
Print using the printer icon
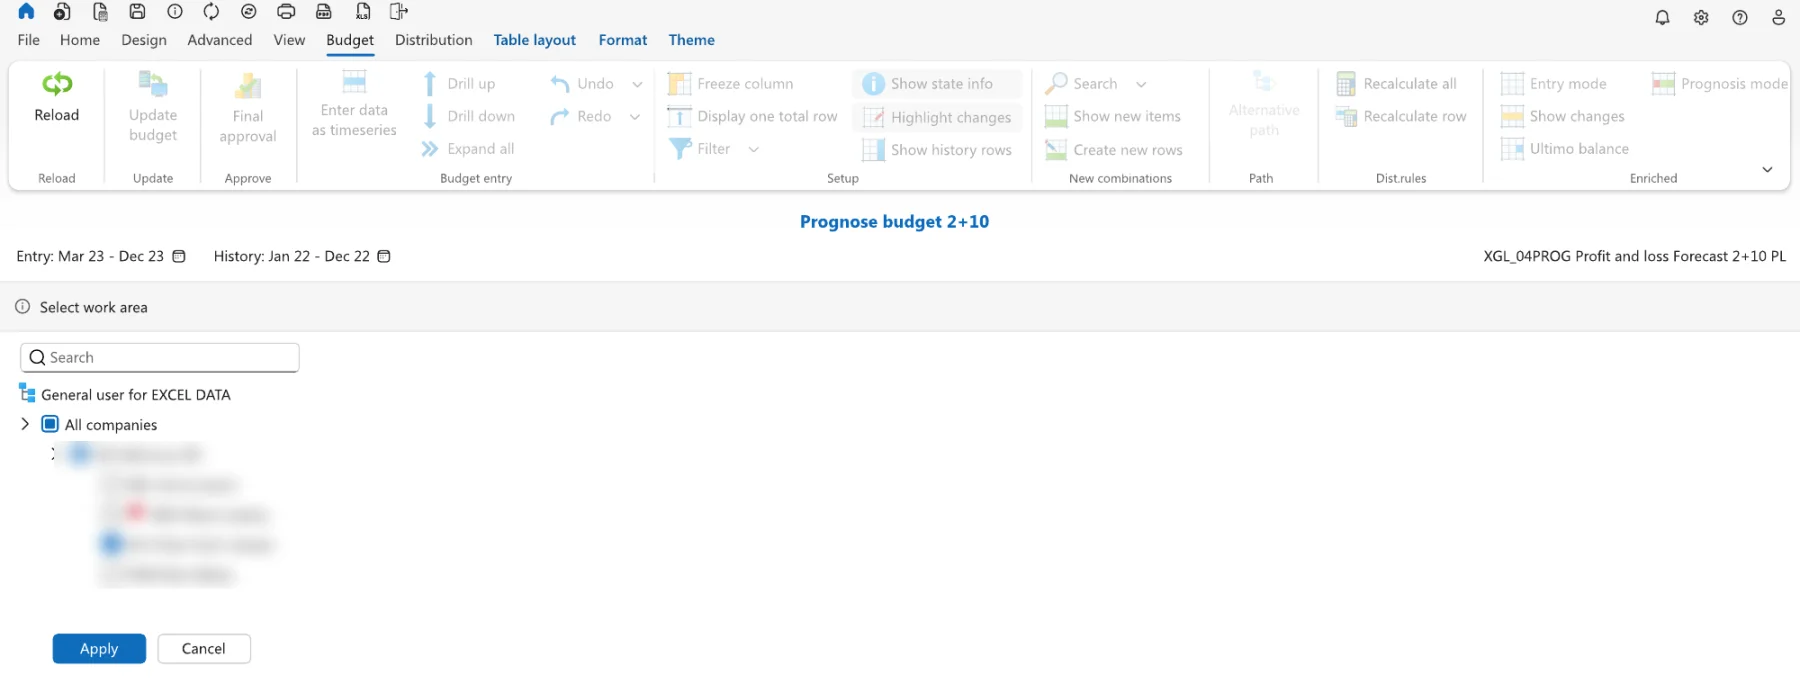click(286, 12)
